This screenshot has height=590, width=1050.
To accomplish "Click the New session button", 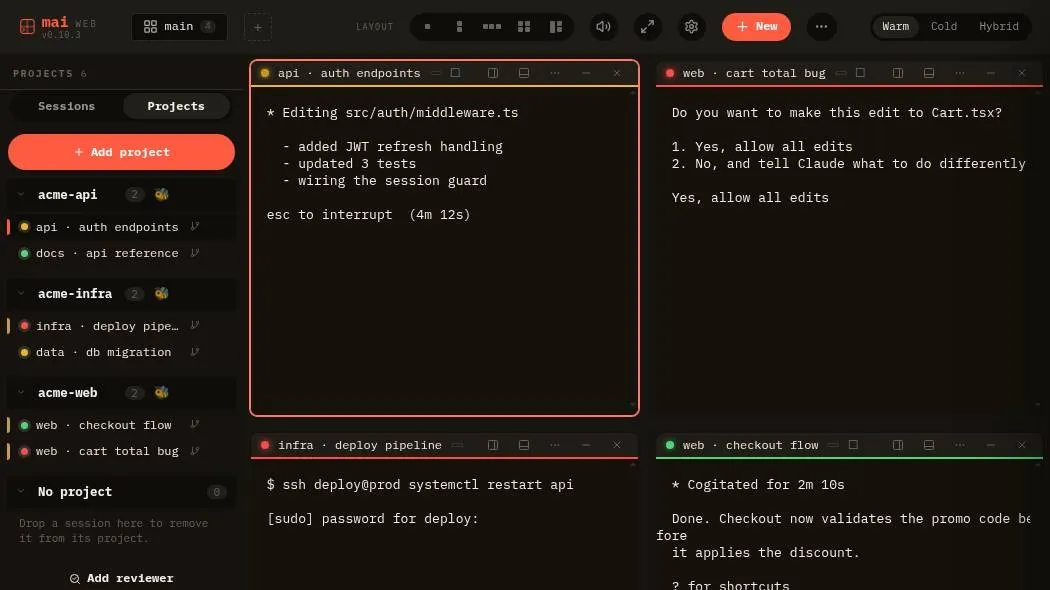I will (756, 27).
